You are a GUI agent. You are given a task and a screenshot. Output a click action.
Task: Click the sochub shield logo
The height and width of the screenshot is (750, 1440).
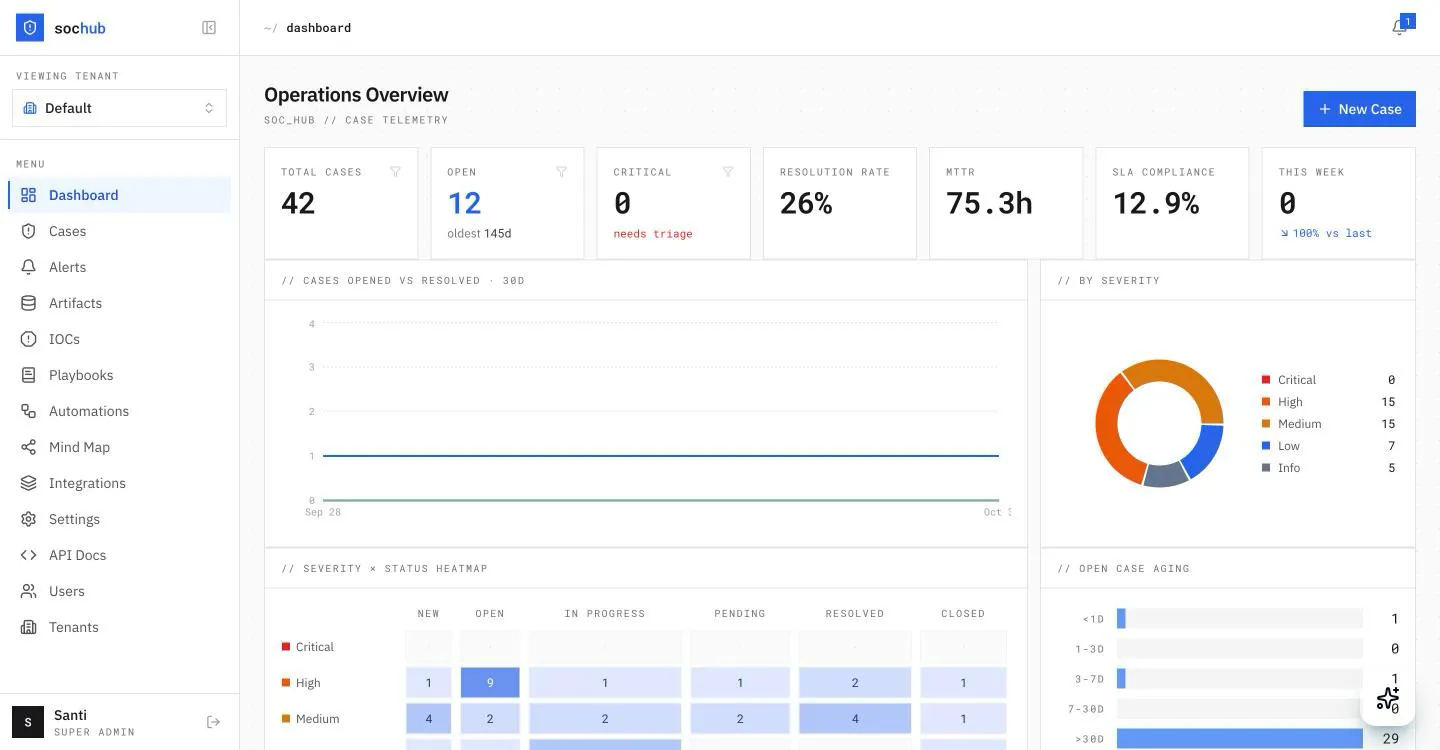[x=30, y=28]
